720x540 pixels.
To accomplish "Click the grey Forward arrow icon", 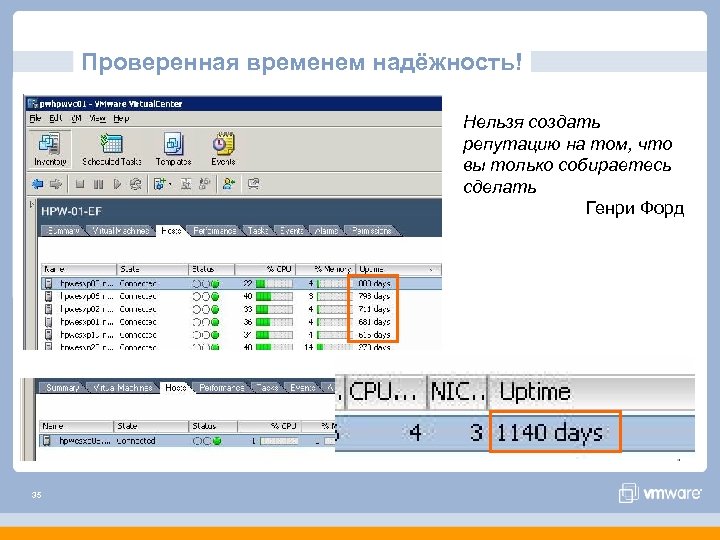I will pos(56,184).
